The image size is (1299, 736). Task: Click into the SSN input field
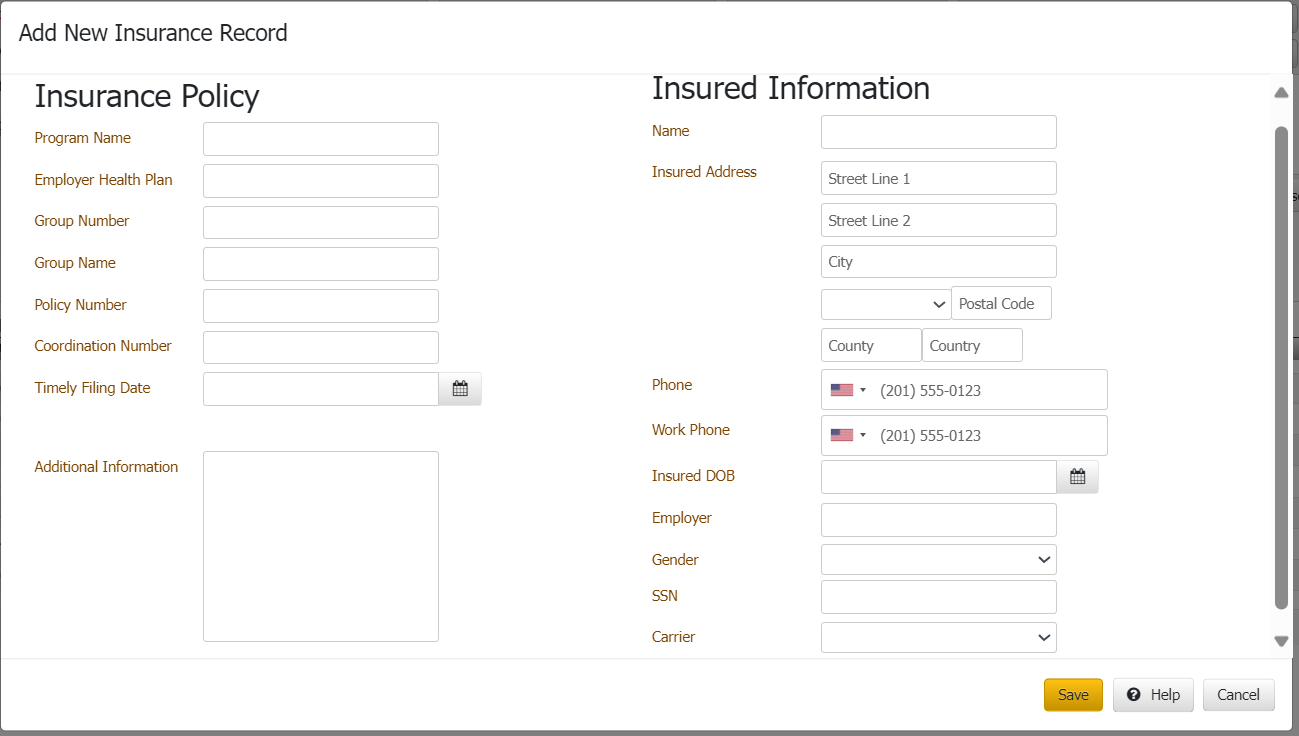938,597
